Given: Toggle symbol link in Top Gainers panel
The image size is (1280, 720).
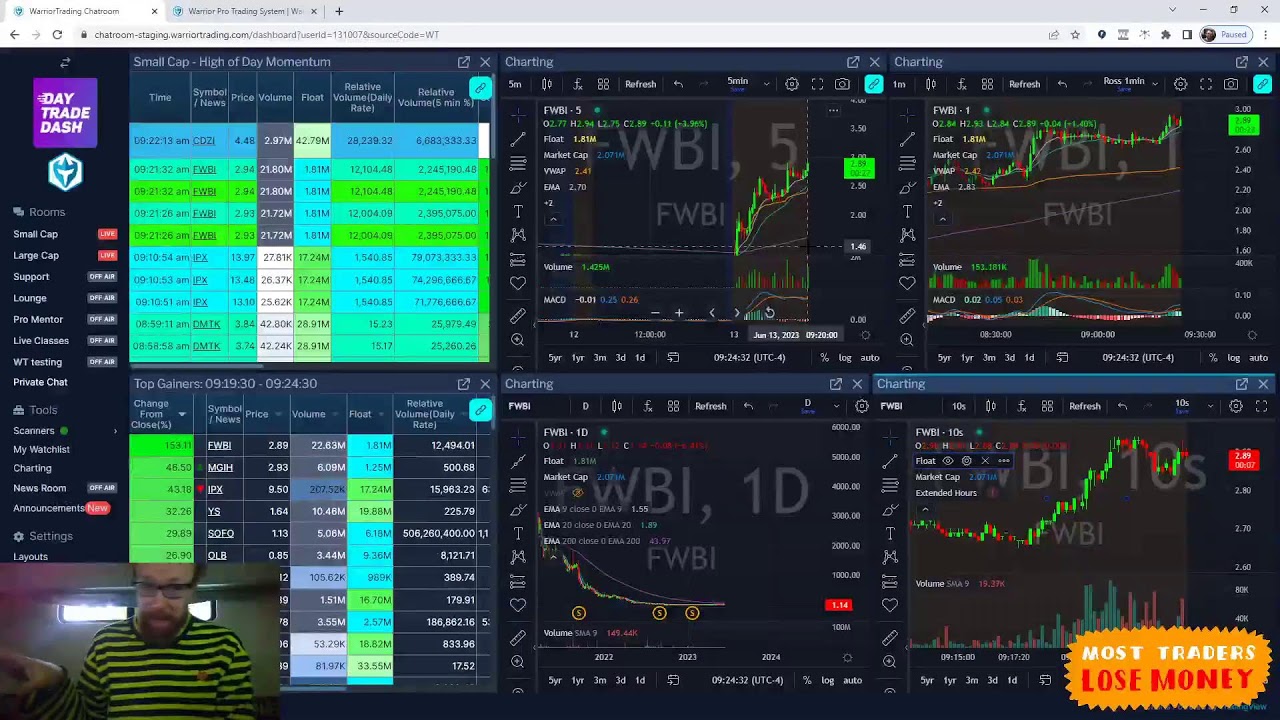Looking at the screenshot, I should 480,410.
